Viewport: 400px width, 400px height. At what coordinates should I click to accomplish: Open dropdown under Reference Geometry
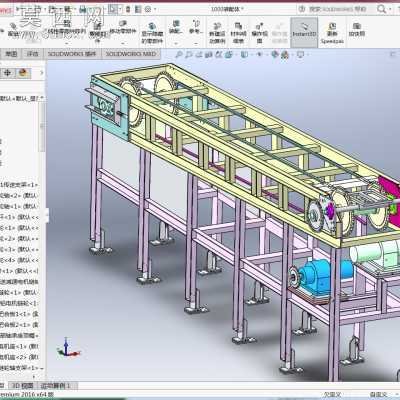tap(196, 43)
